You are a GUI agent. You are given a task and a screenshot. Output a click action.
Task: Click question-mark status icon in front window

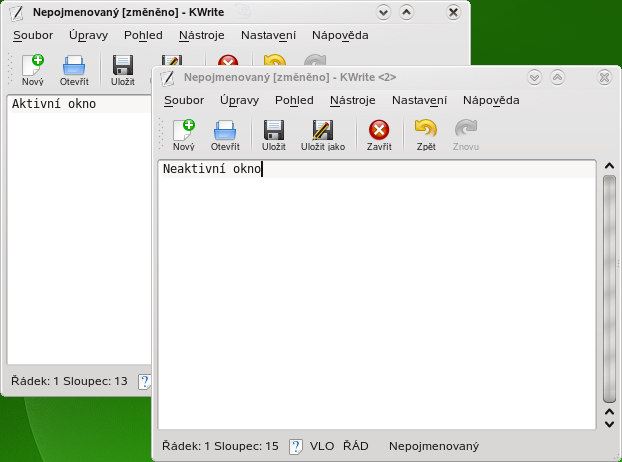coord(296,447)
